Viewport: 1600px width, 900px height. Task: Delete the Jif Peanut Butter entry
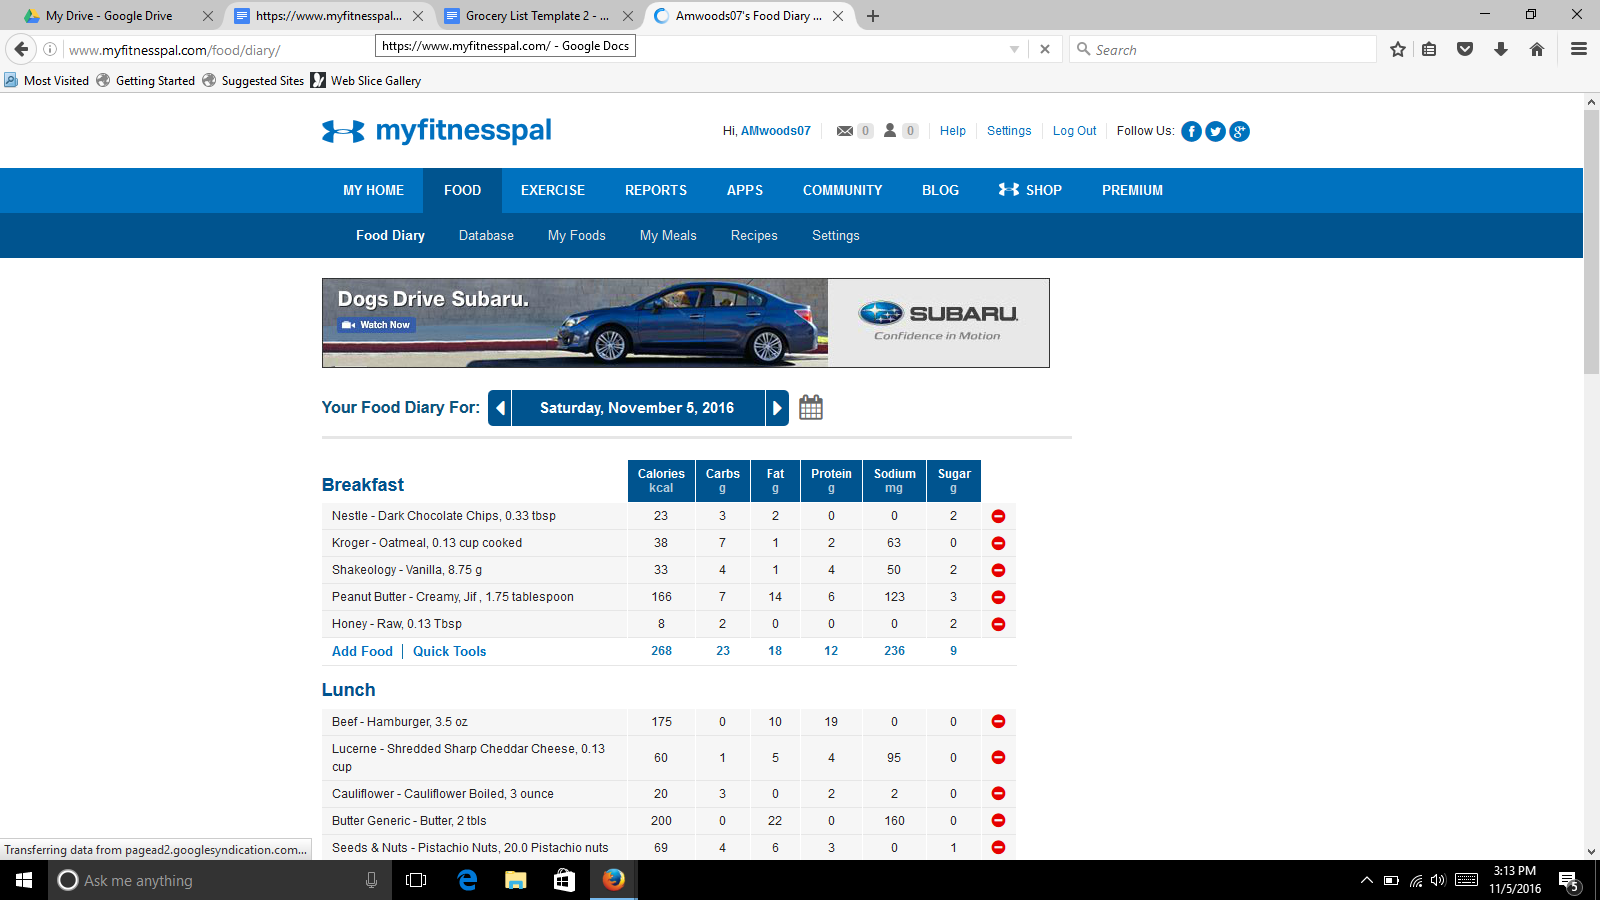pyautogui.click(x=998, y=597)
